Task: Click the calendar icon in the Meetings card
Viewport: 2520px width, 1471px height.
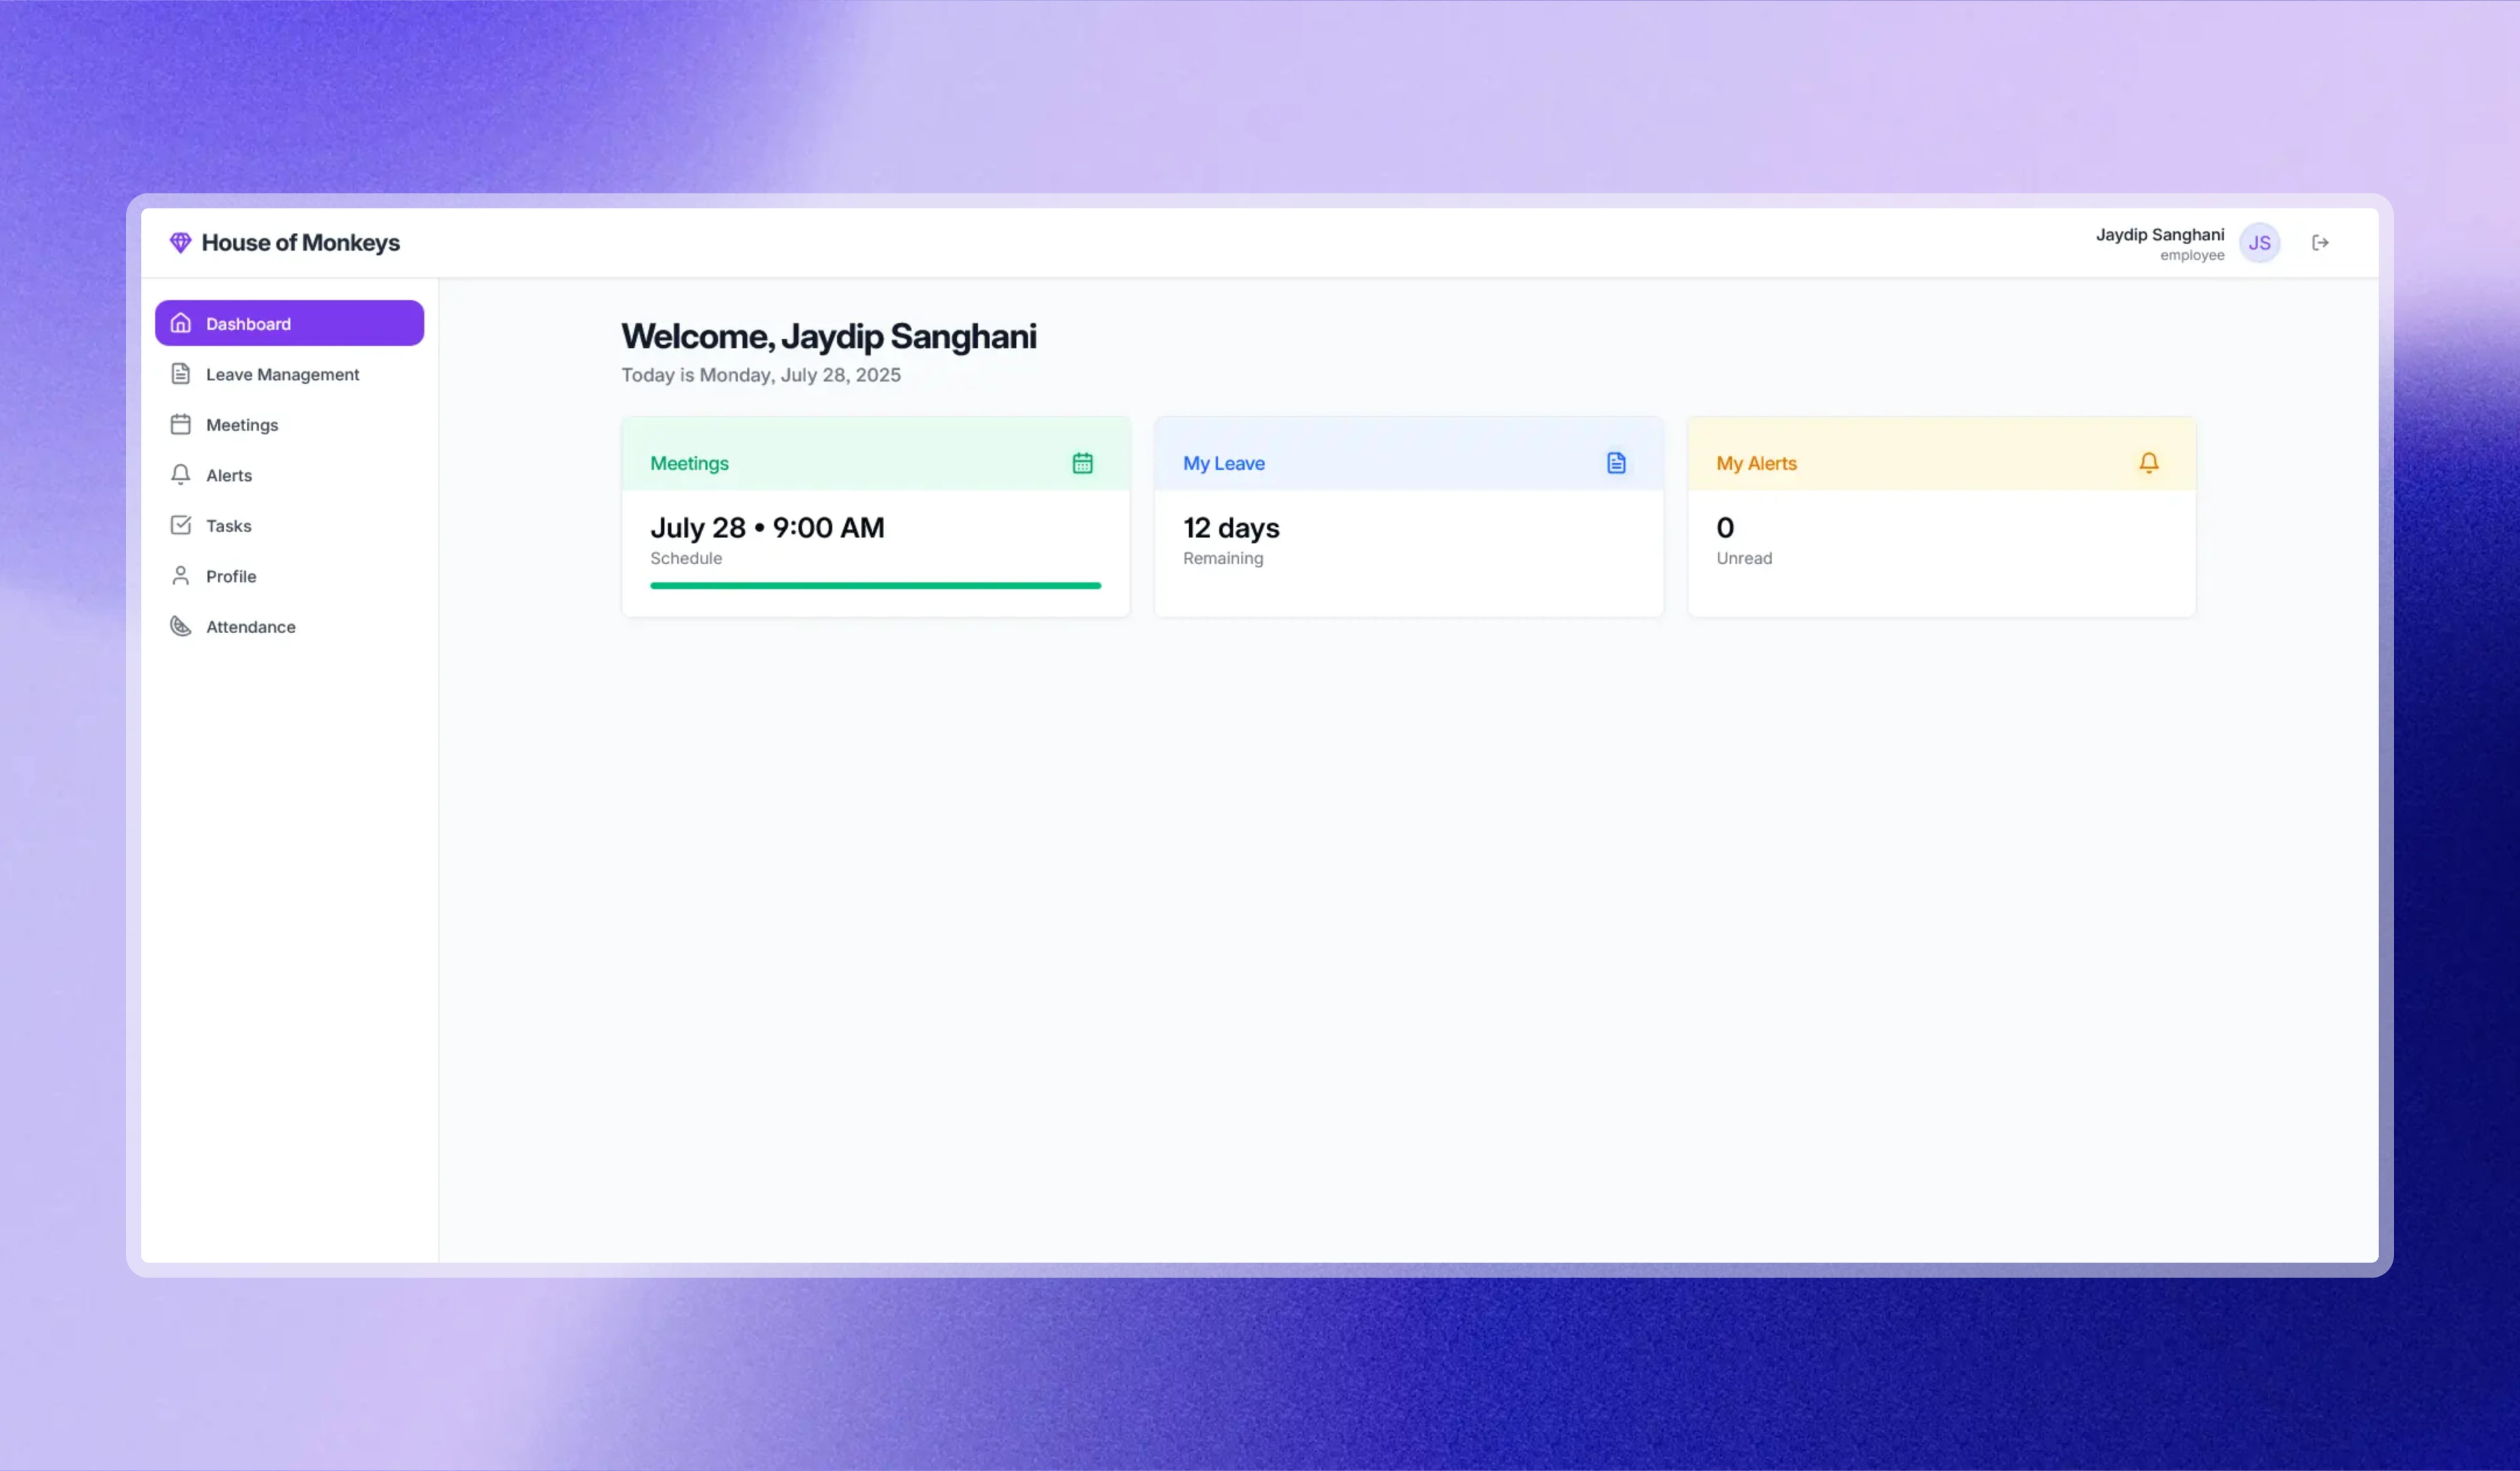Action: (x=1082, y=463)
